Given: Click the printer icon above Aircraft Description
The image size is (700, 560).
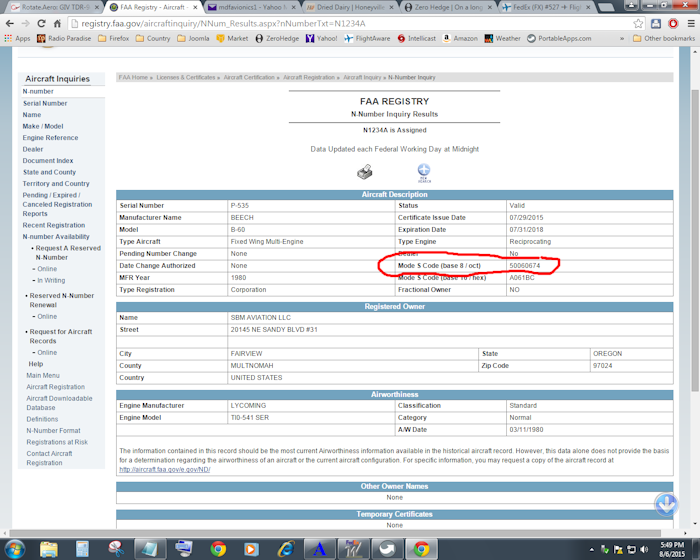Looking at the screenshot, I should point(365,172).
